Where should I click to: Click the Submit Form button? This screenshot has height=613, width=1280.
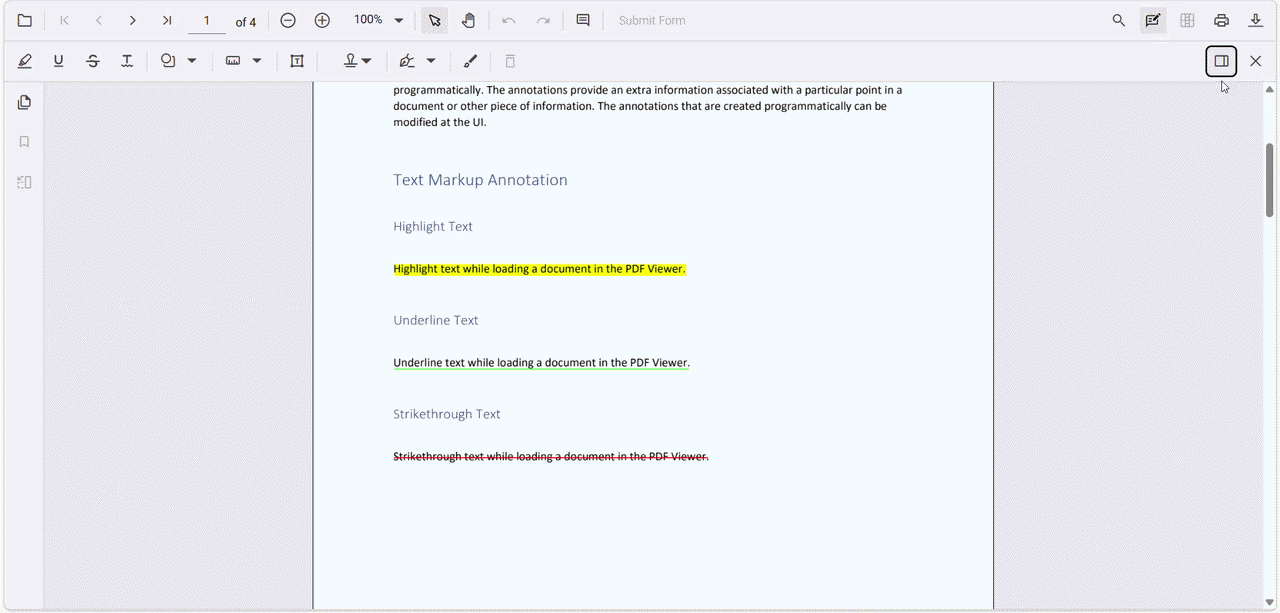(652, 20)
